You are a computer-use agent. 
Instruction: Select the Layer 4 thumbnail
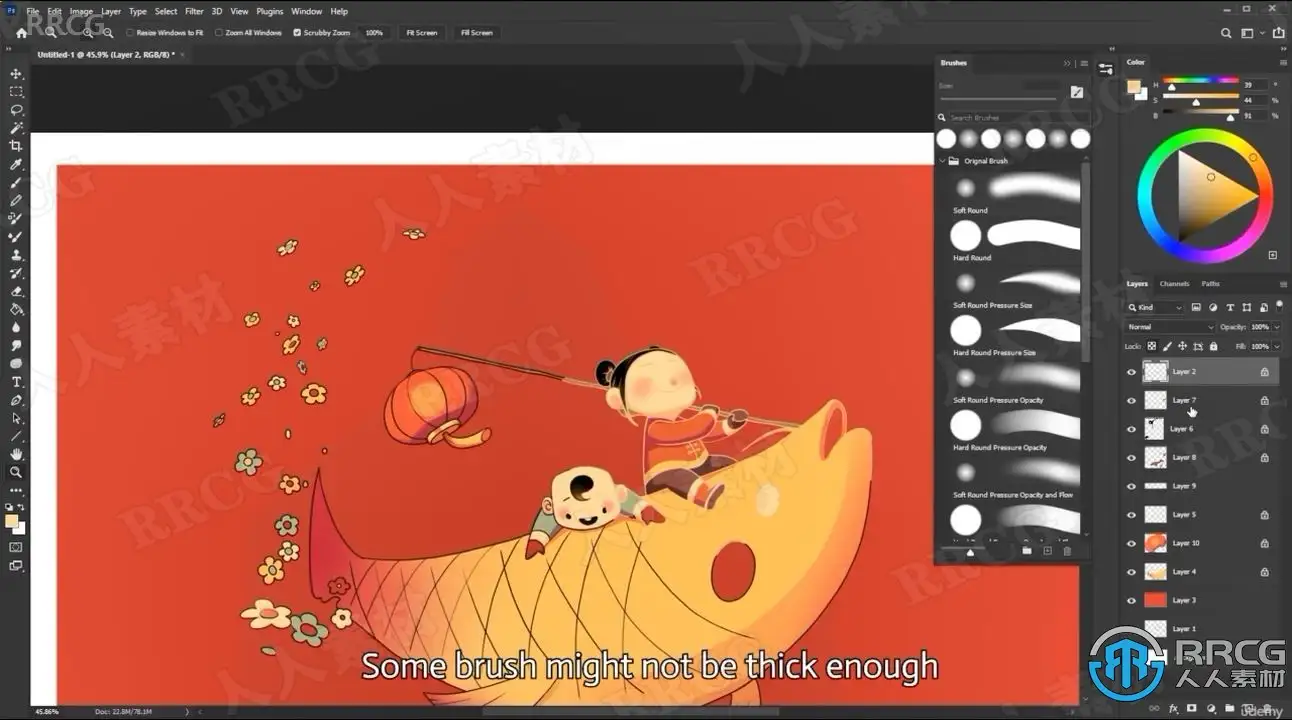pyautogui.click(x=1155, y=572)
